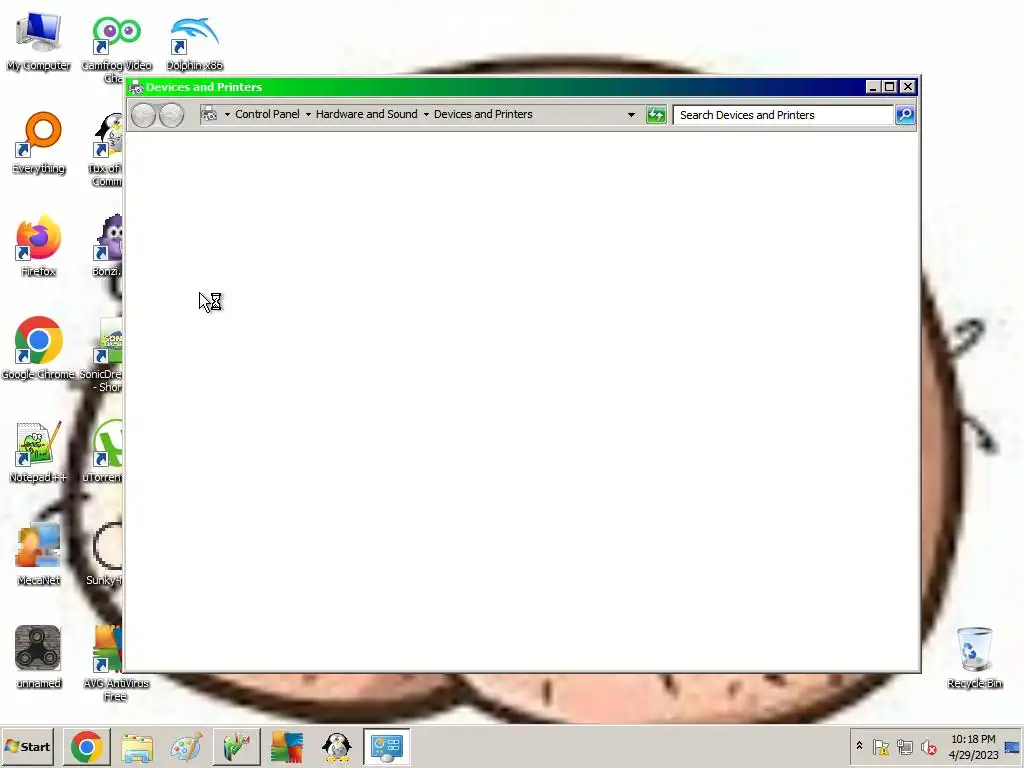Open the Recycle Bin

click(974, 657)
